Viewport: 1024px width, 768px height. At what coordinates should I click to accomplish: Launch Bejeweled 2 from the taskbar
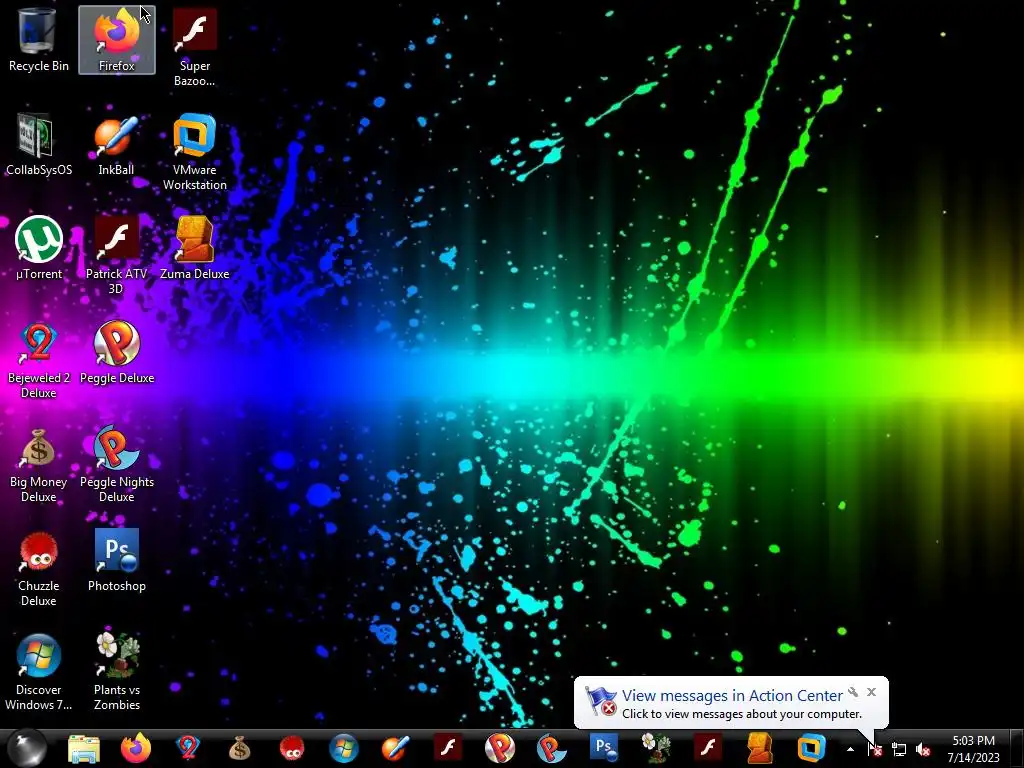pos(187,748)
